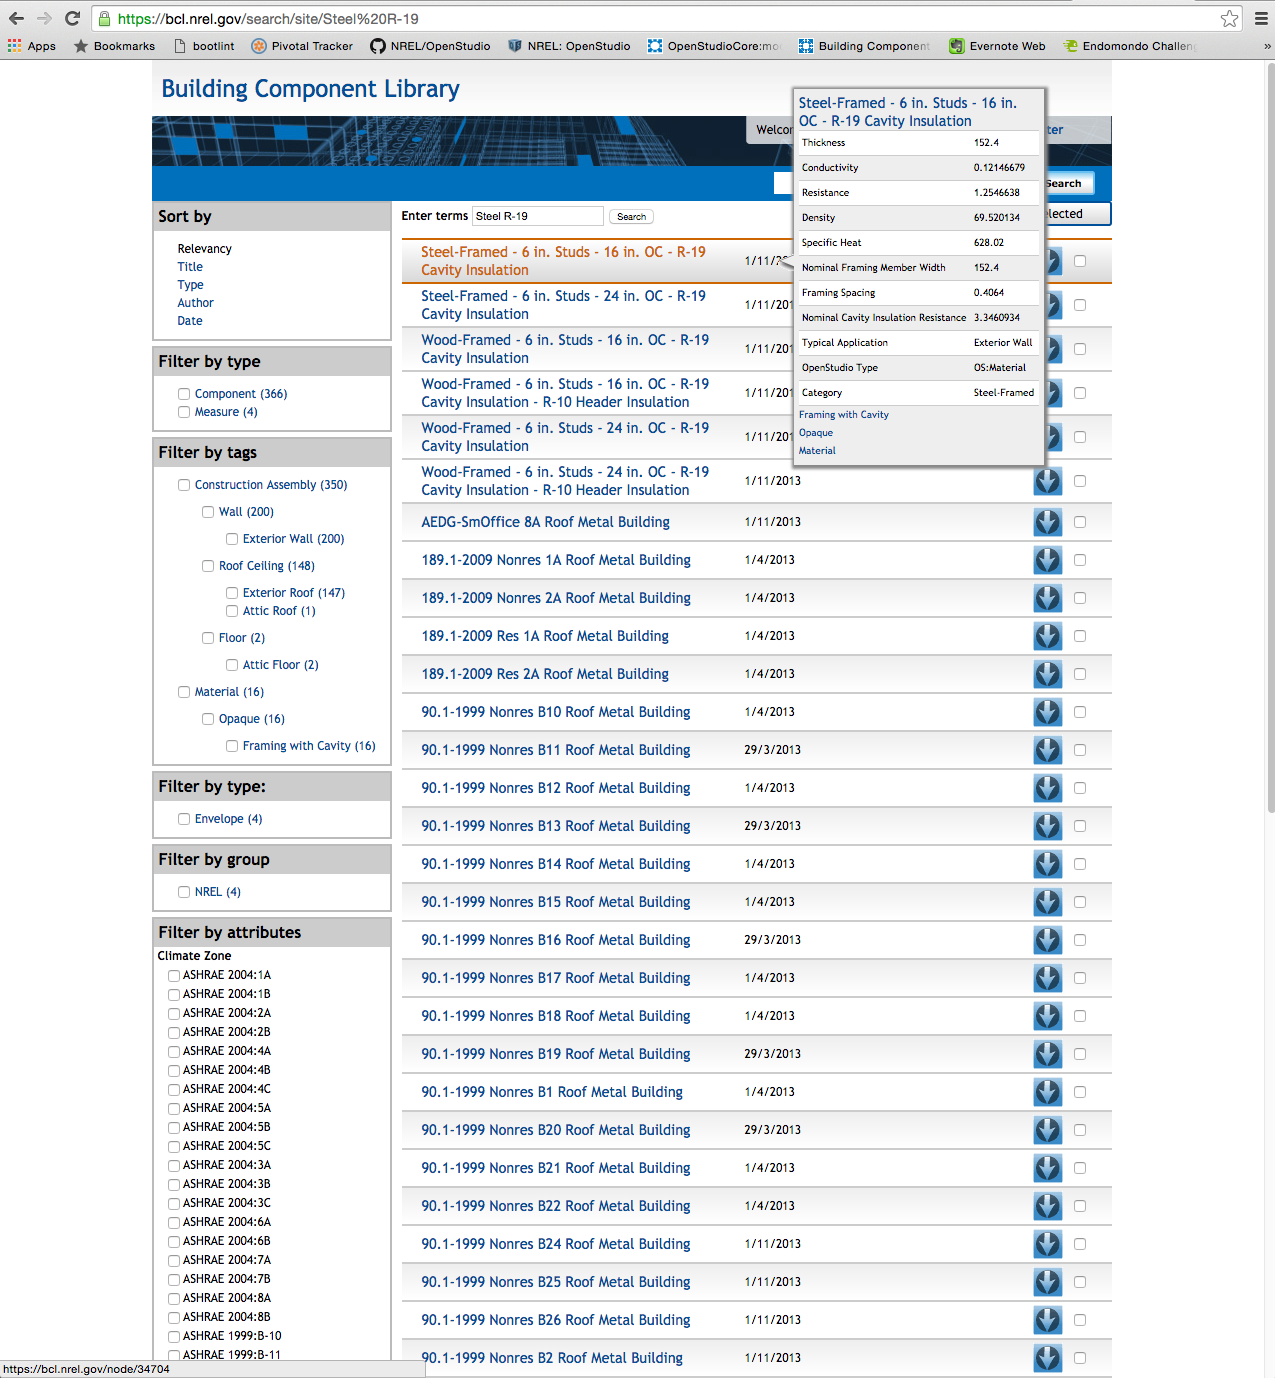Download 90.1-1999 Nonres B11 Roof Metal Building
Image resolution: width=1275 pixels, height=1378 pixels.
[1047, 750]
